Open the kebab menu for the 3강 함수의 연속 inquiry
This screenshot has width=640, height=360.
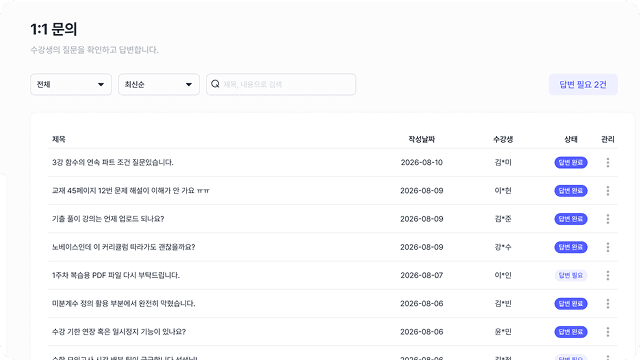tap(608, 162)
